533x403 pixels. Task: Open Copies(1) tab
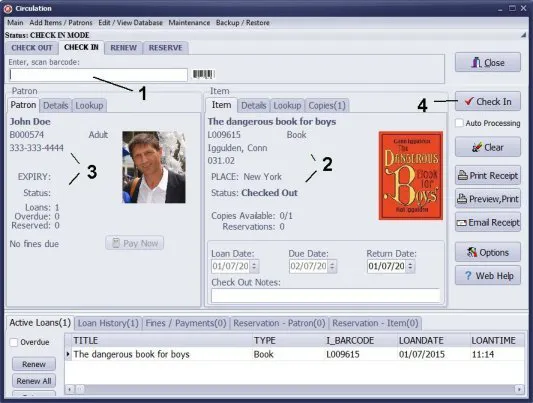coord(327,106)
